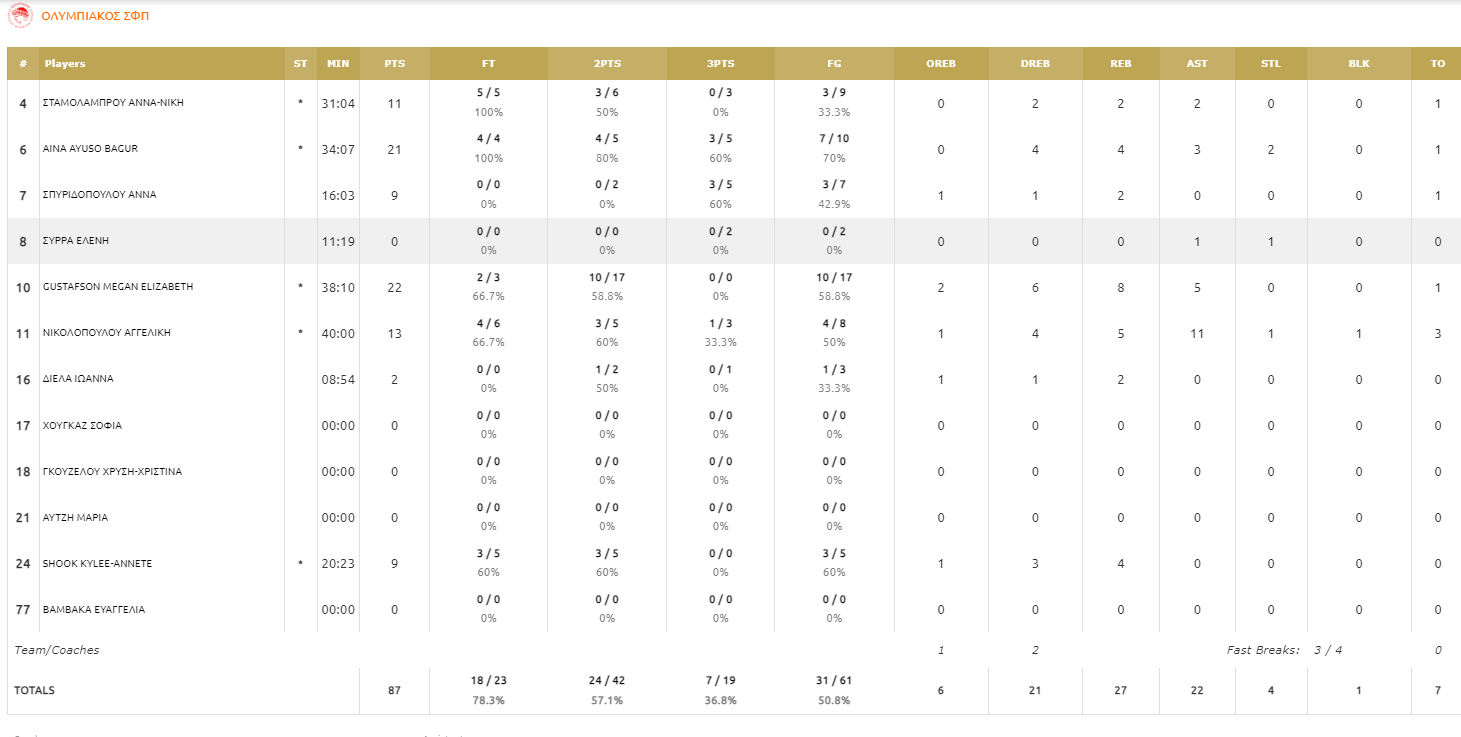Click the highlighted ΣΥΡΡΑ ΕΛΕΝΗ row

tap(734, 241)
